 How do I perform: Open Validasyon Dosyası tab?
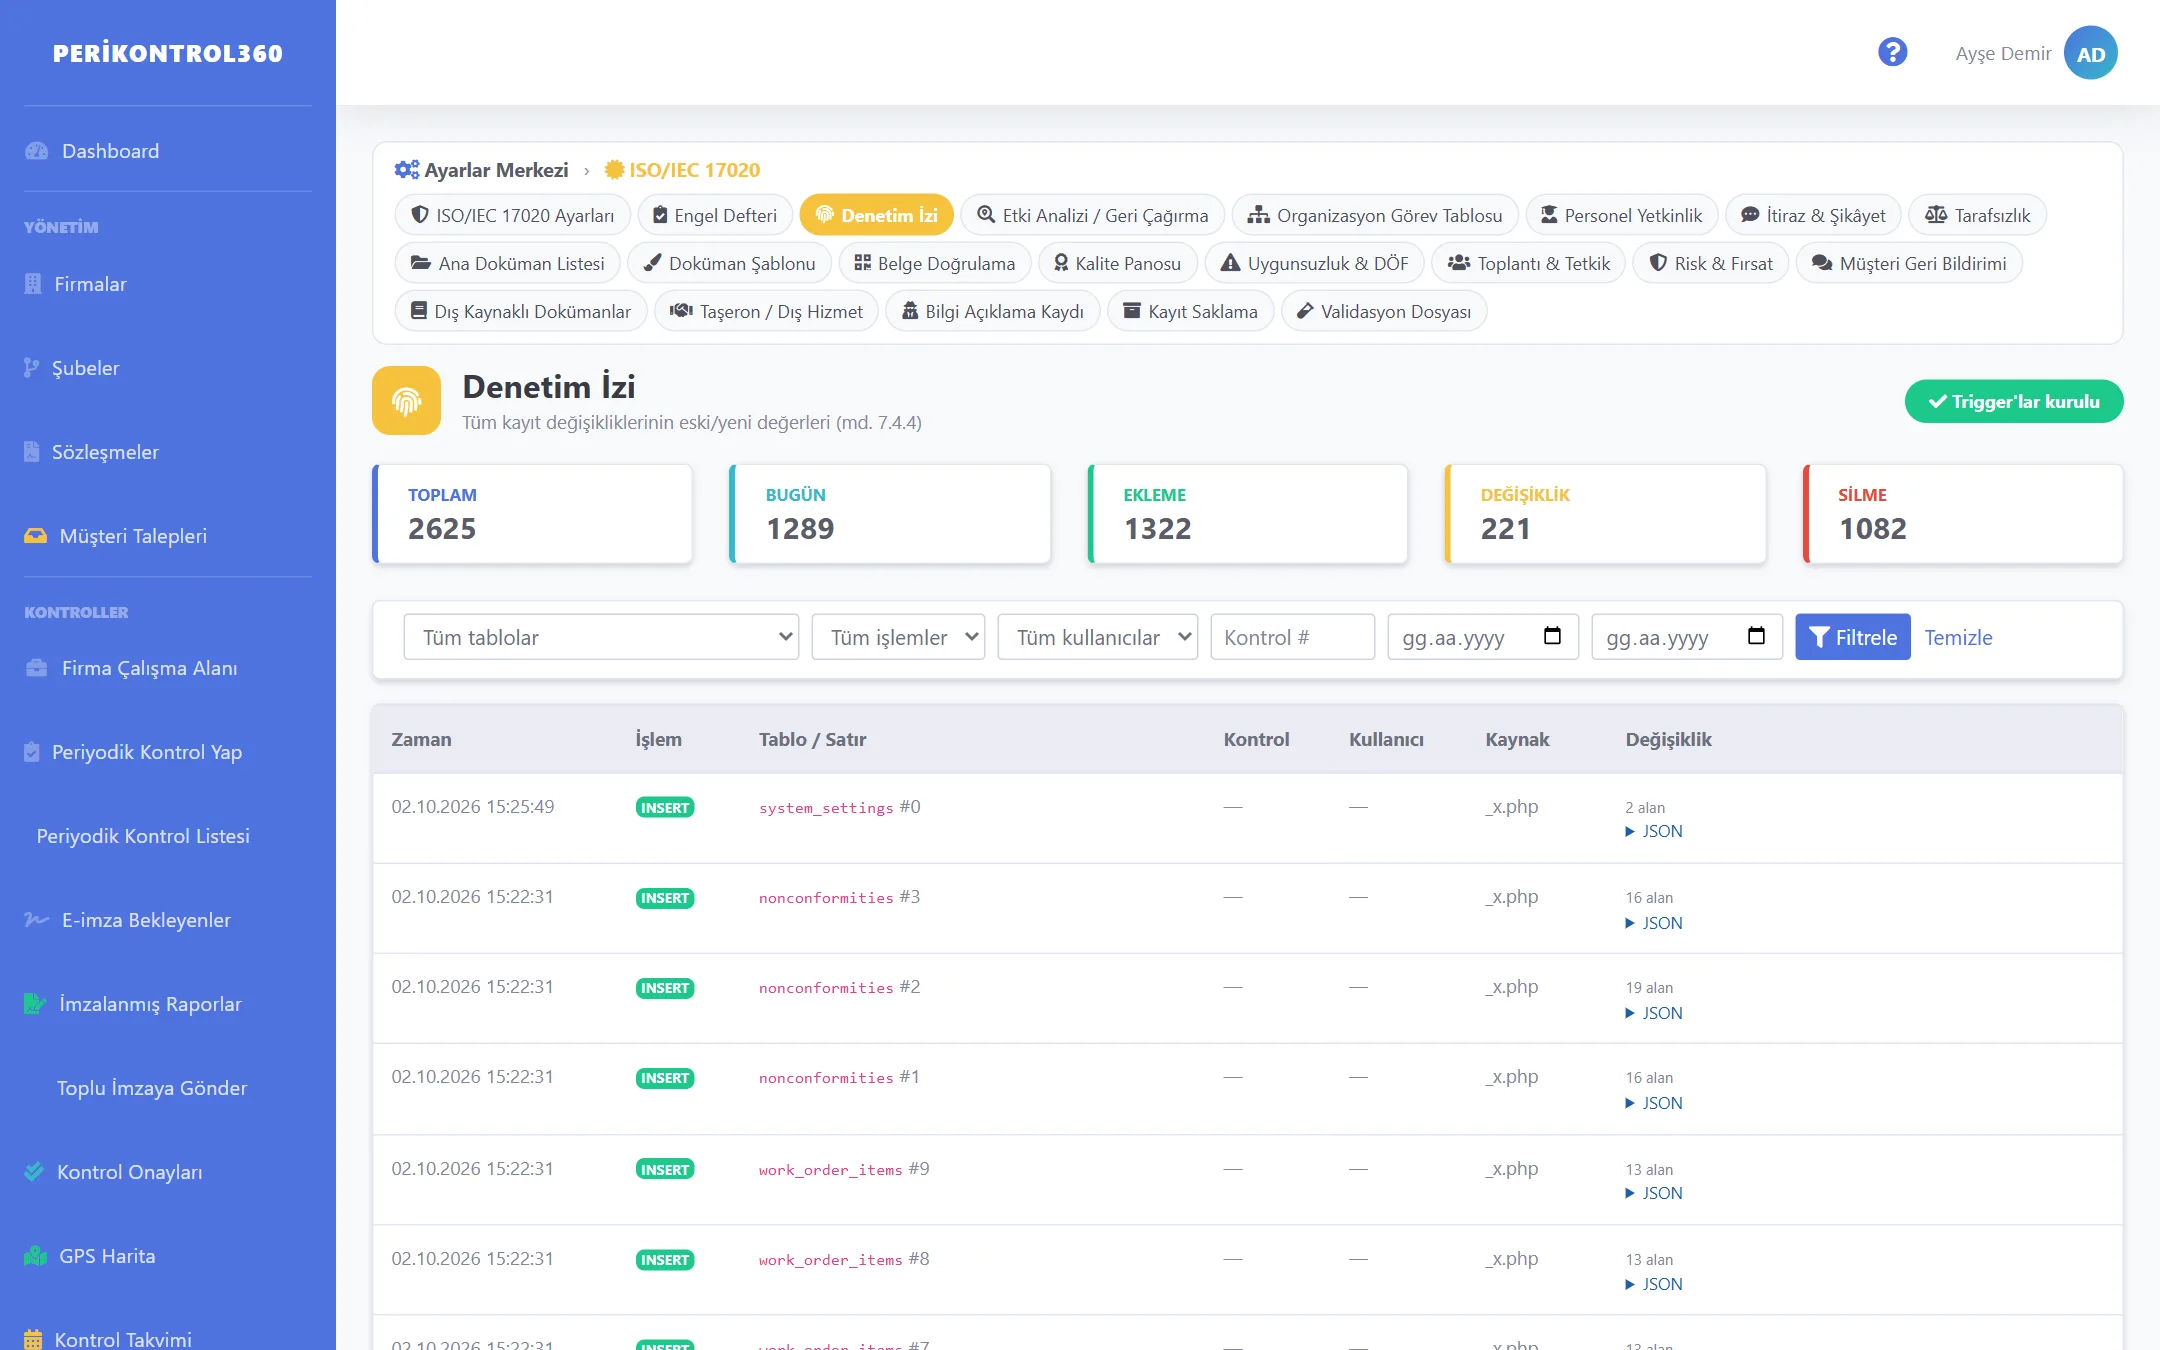(1384, 311)
